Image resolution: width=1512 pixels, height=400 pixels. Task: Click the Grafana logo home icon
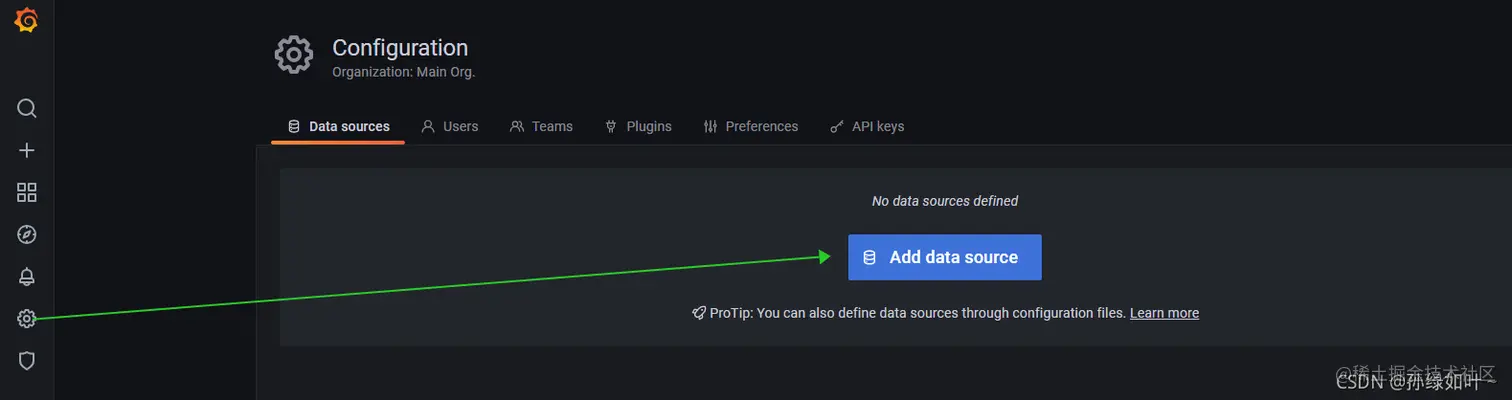(x=26, y=20)
